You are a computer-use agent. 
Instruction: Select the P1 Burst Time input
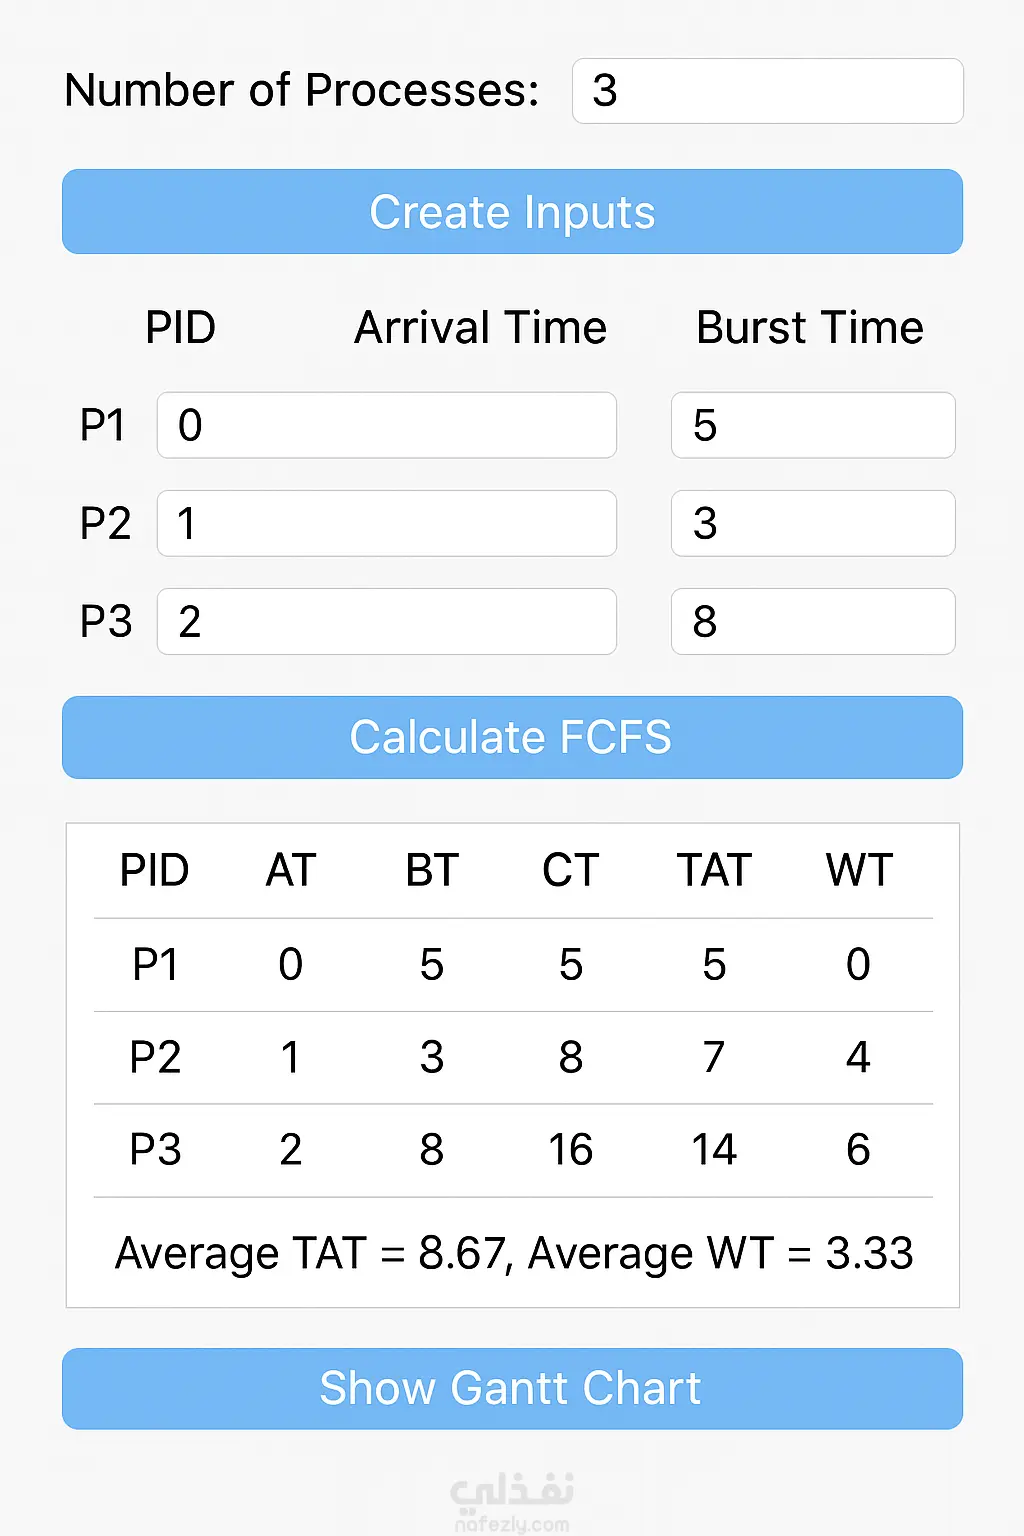tap(812, 425)
